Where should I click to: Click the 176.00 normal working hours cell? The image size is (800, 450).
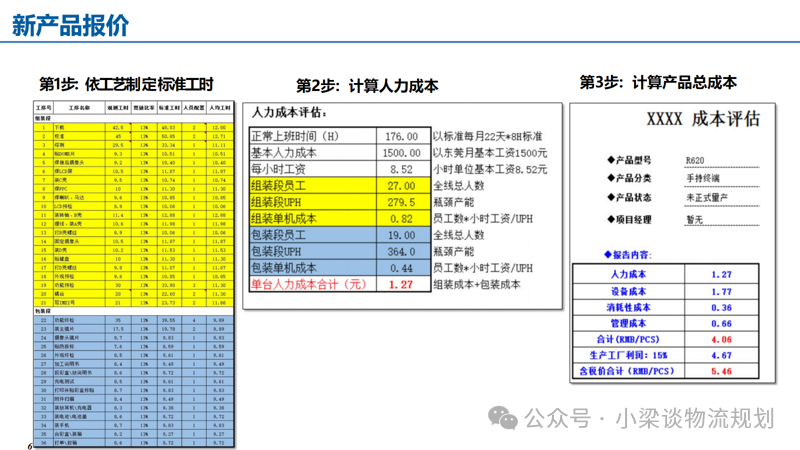click(401, 136)
